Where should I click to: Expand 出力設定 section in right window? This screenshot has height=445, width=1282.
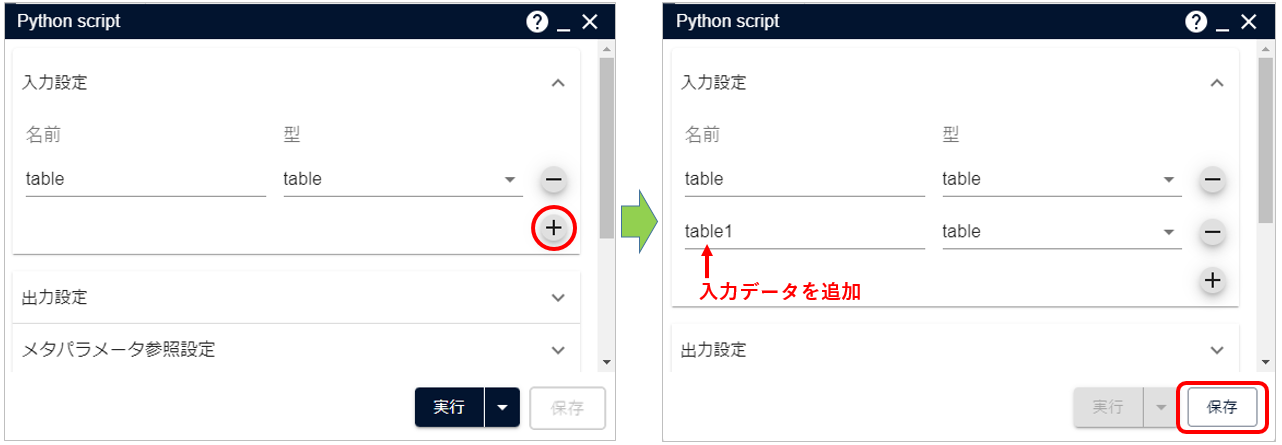(x=1217, y=350)
